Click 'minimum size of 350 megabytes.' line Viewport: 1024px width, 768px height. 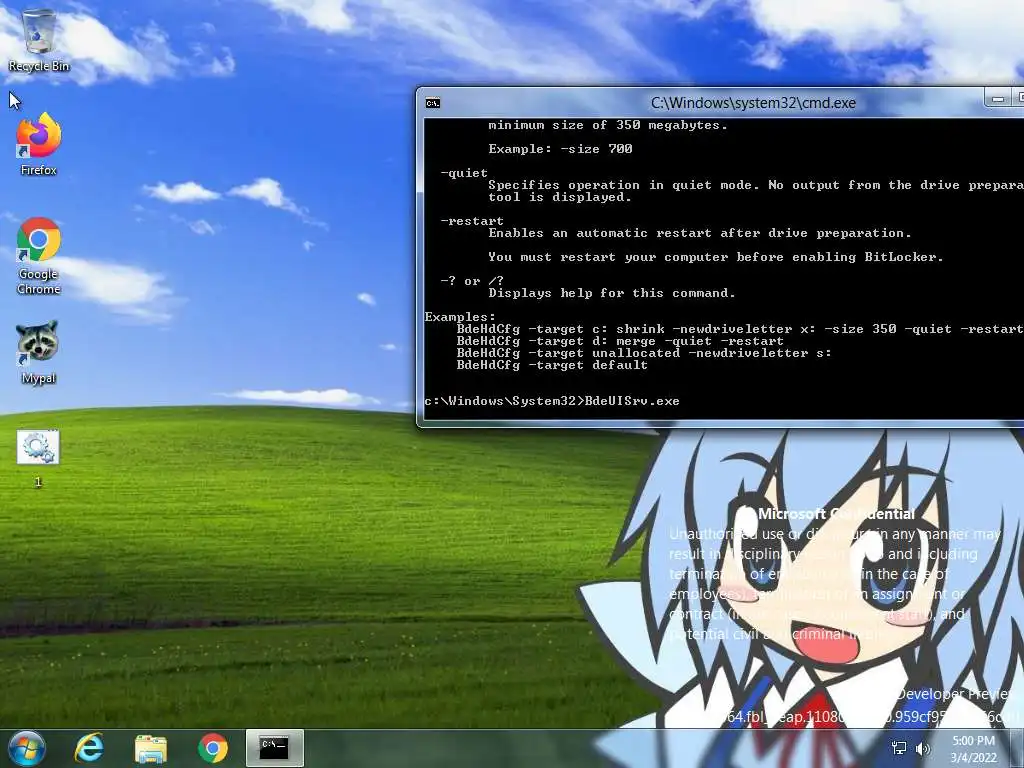tap(608, 125)
